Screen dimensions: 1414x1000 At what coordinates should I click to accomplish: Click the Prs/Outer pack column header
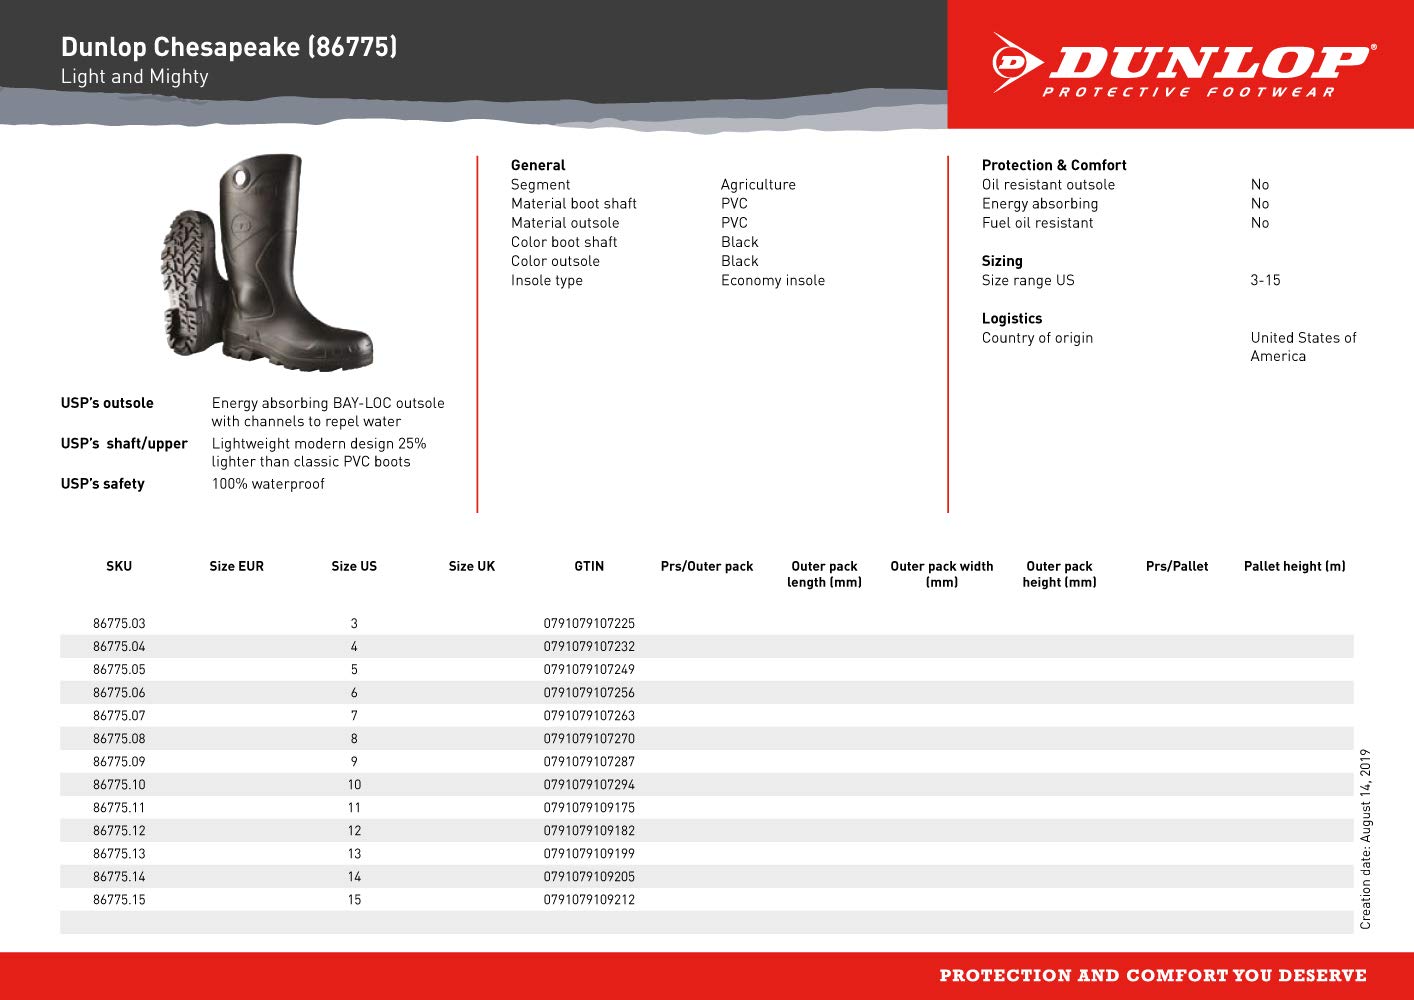coord(707,566)
